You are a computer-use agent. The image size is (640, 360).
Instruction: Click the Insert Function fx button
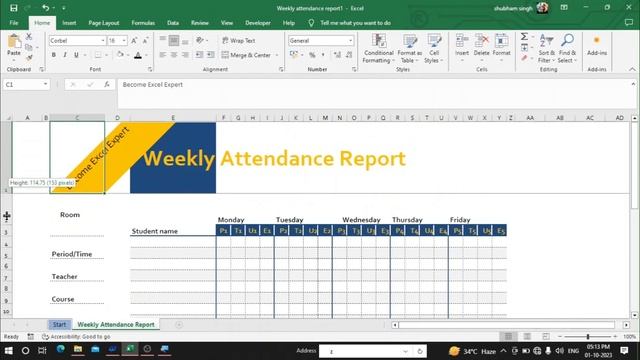[107, 84]
